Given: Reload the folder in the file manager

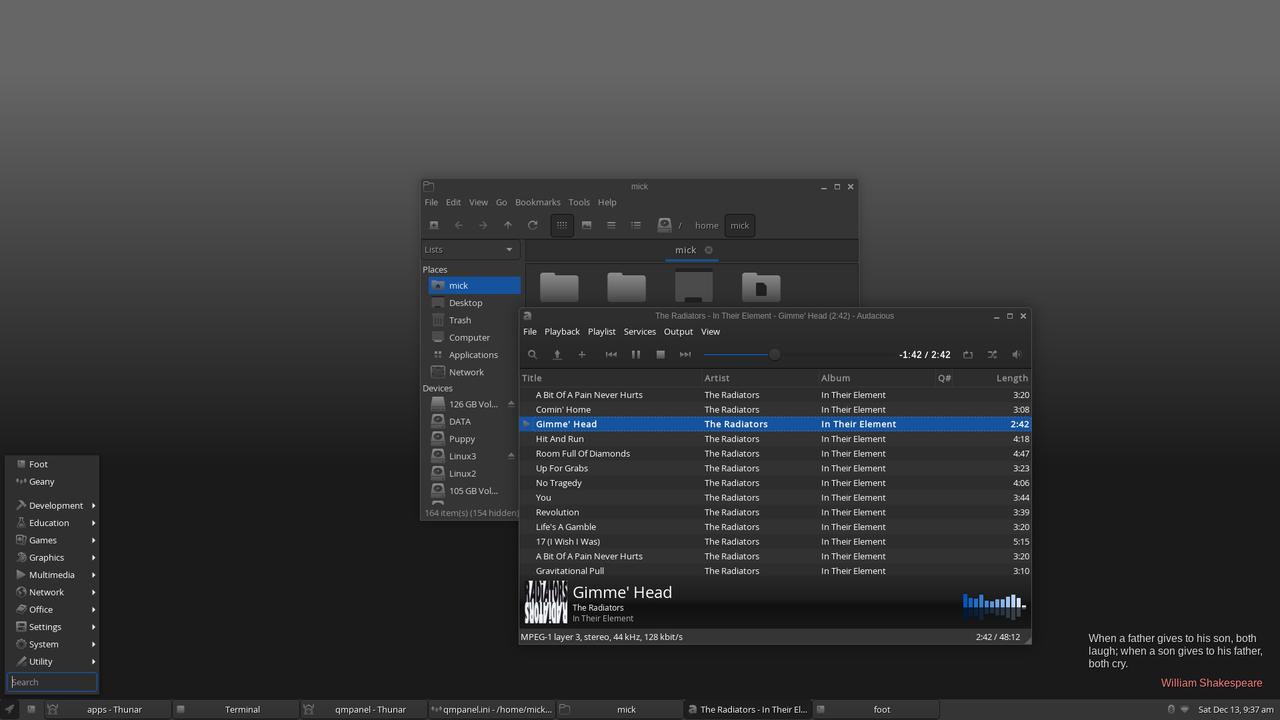Looking at the screenshot, I should click(x=533, y=225).
